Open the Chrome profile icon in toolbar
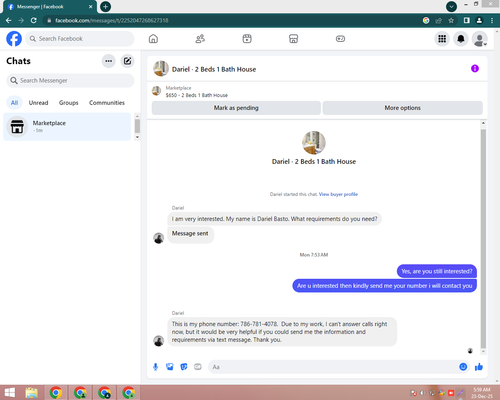Screen dimensions: 500x400 pos(479,20)
